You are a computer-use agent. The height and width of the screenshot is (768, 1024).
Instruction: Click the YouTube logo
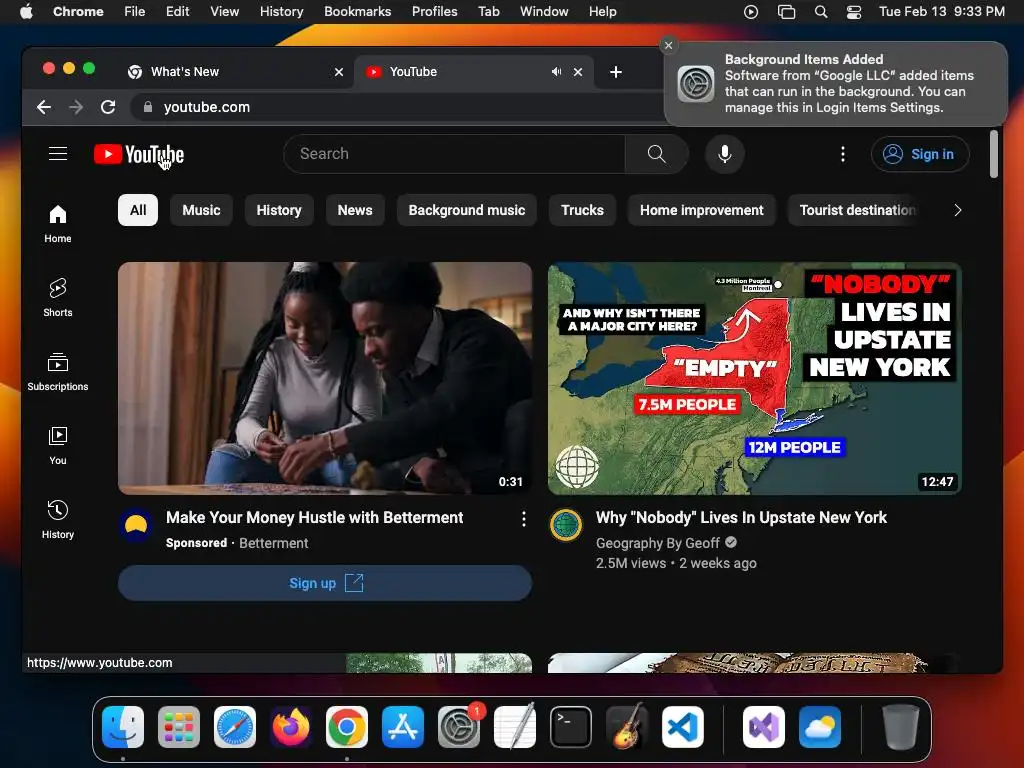pyautogui.click(x=139, y=154)
